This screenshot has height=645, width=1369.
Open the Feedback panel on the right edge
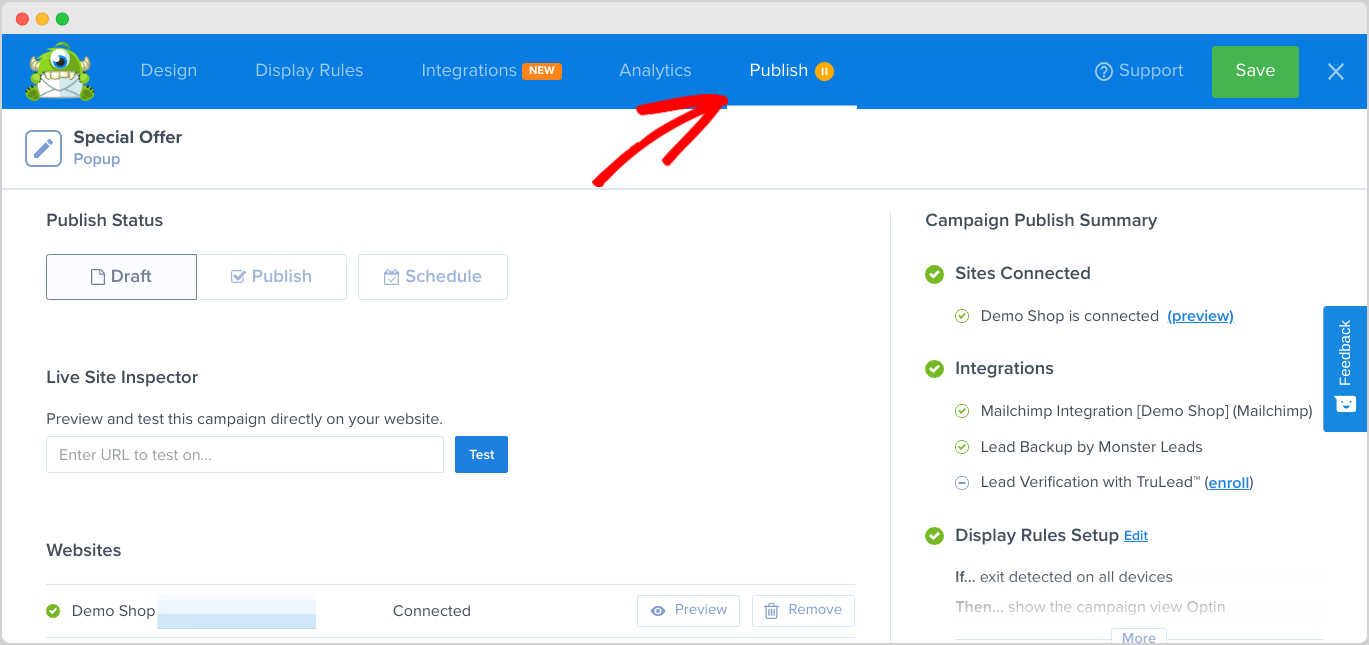tap(1345, 369)
